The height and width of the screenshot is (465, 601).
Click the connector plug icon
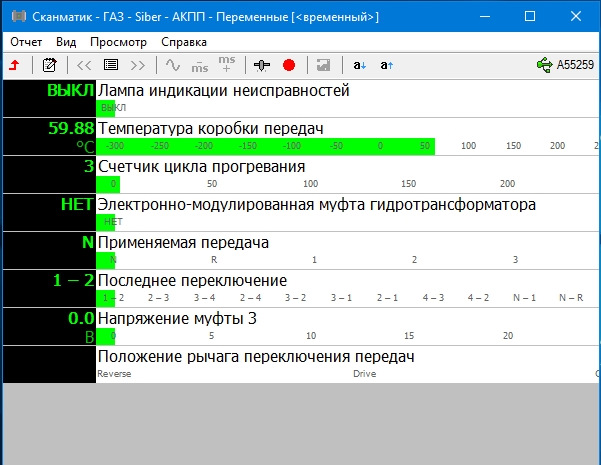(x=262, y=65)
